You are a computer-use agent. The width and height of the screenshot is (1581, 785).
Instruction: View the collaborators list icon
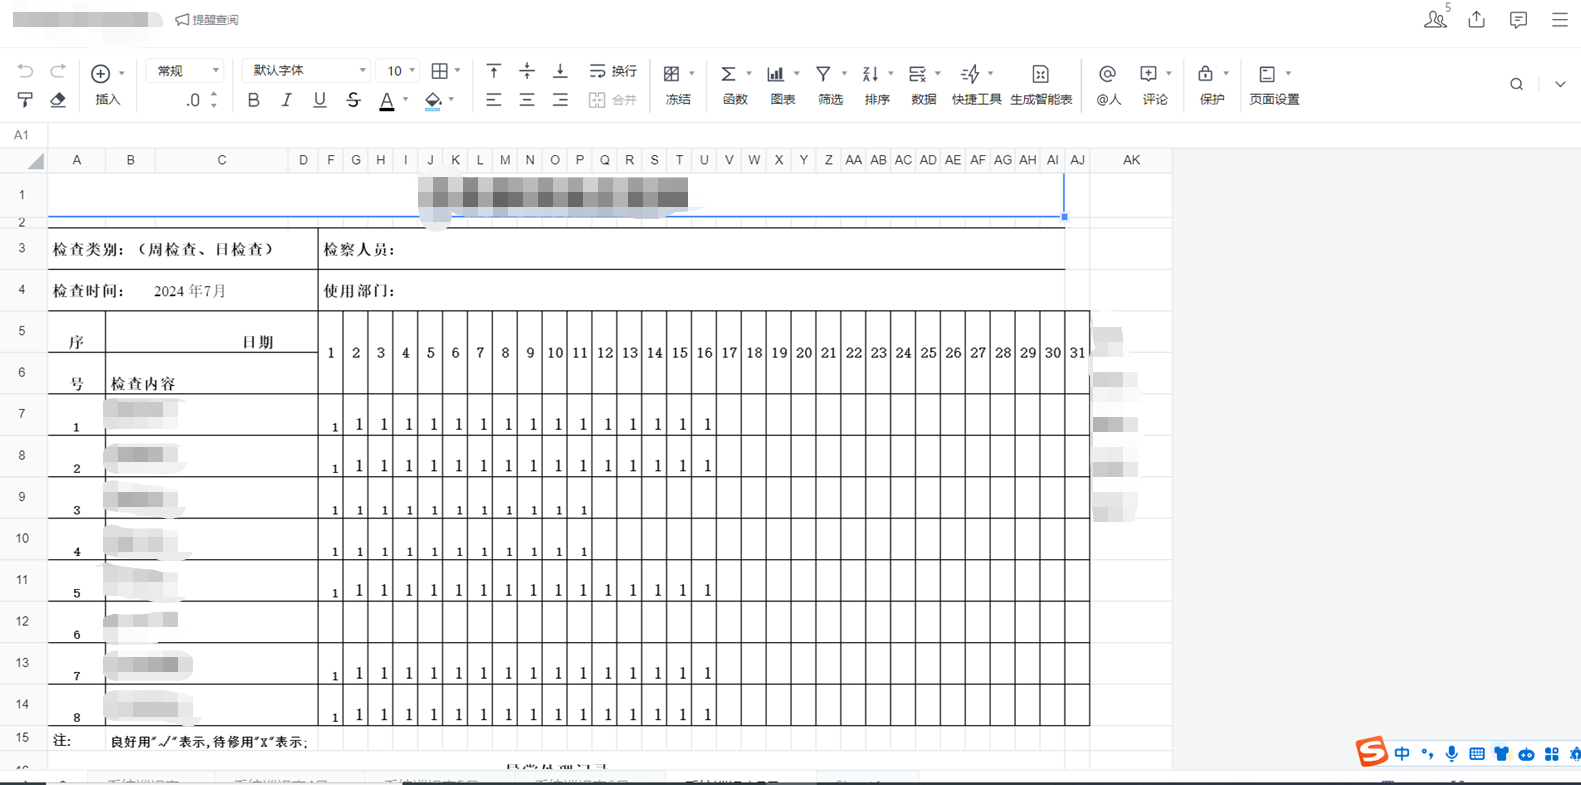coord(1435,19)
